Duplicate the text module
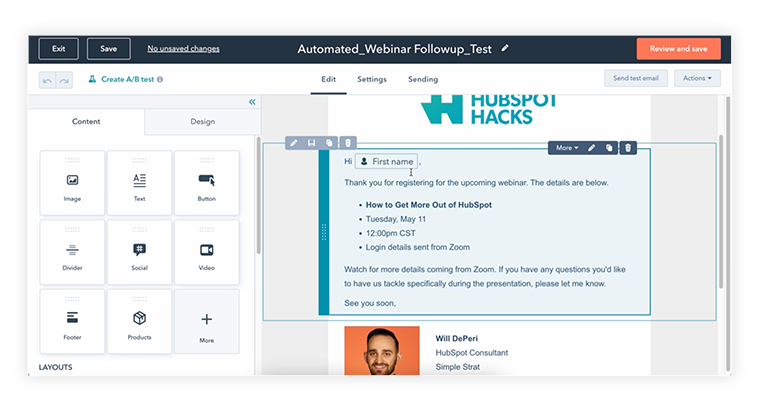This screenshot has height=411, width=760. pyautogui.click(x=609, y=148)
